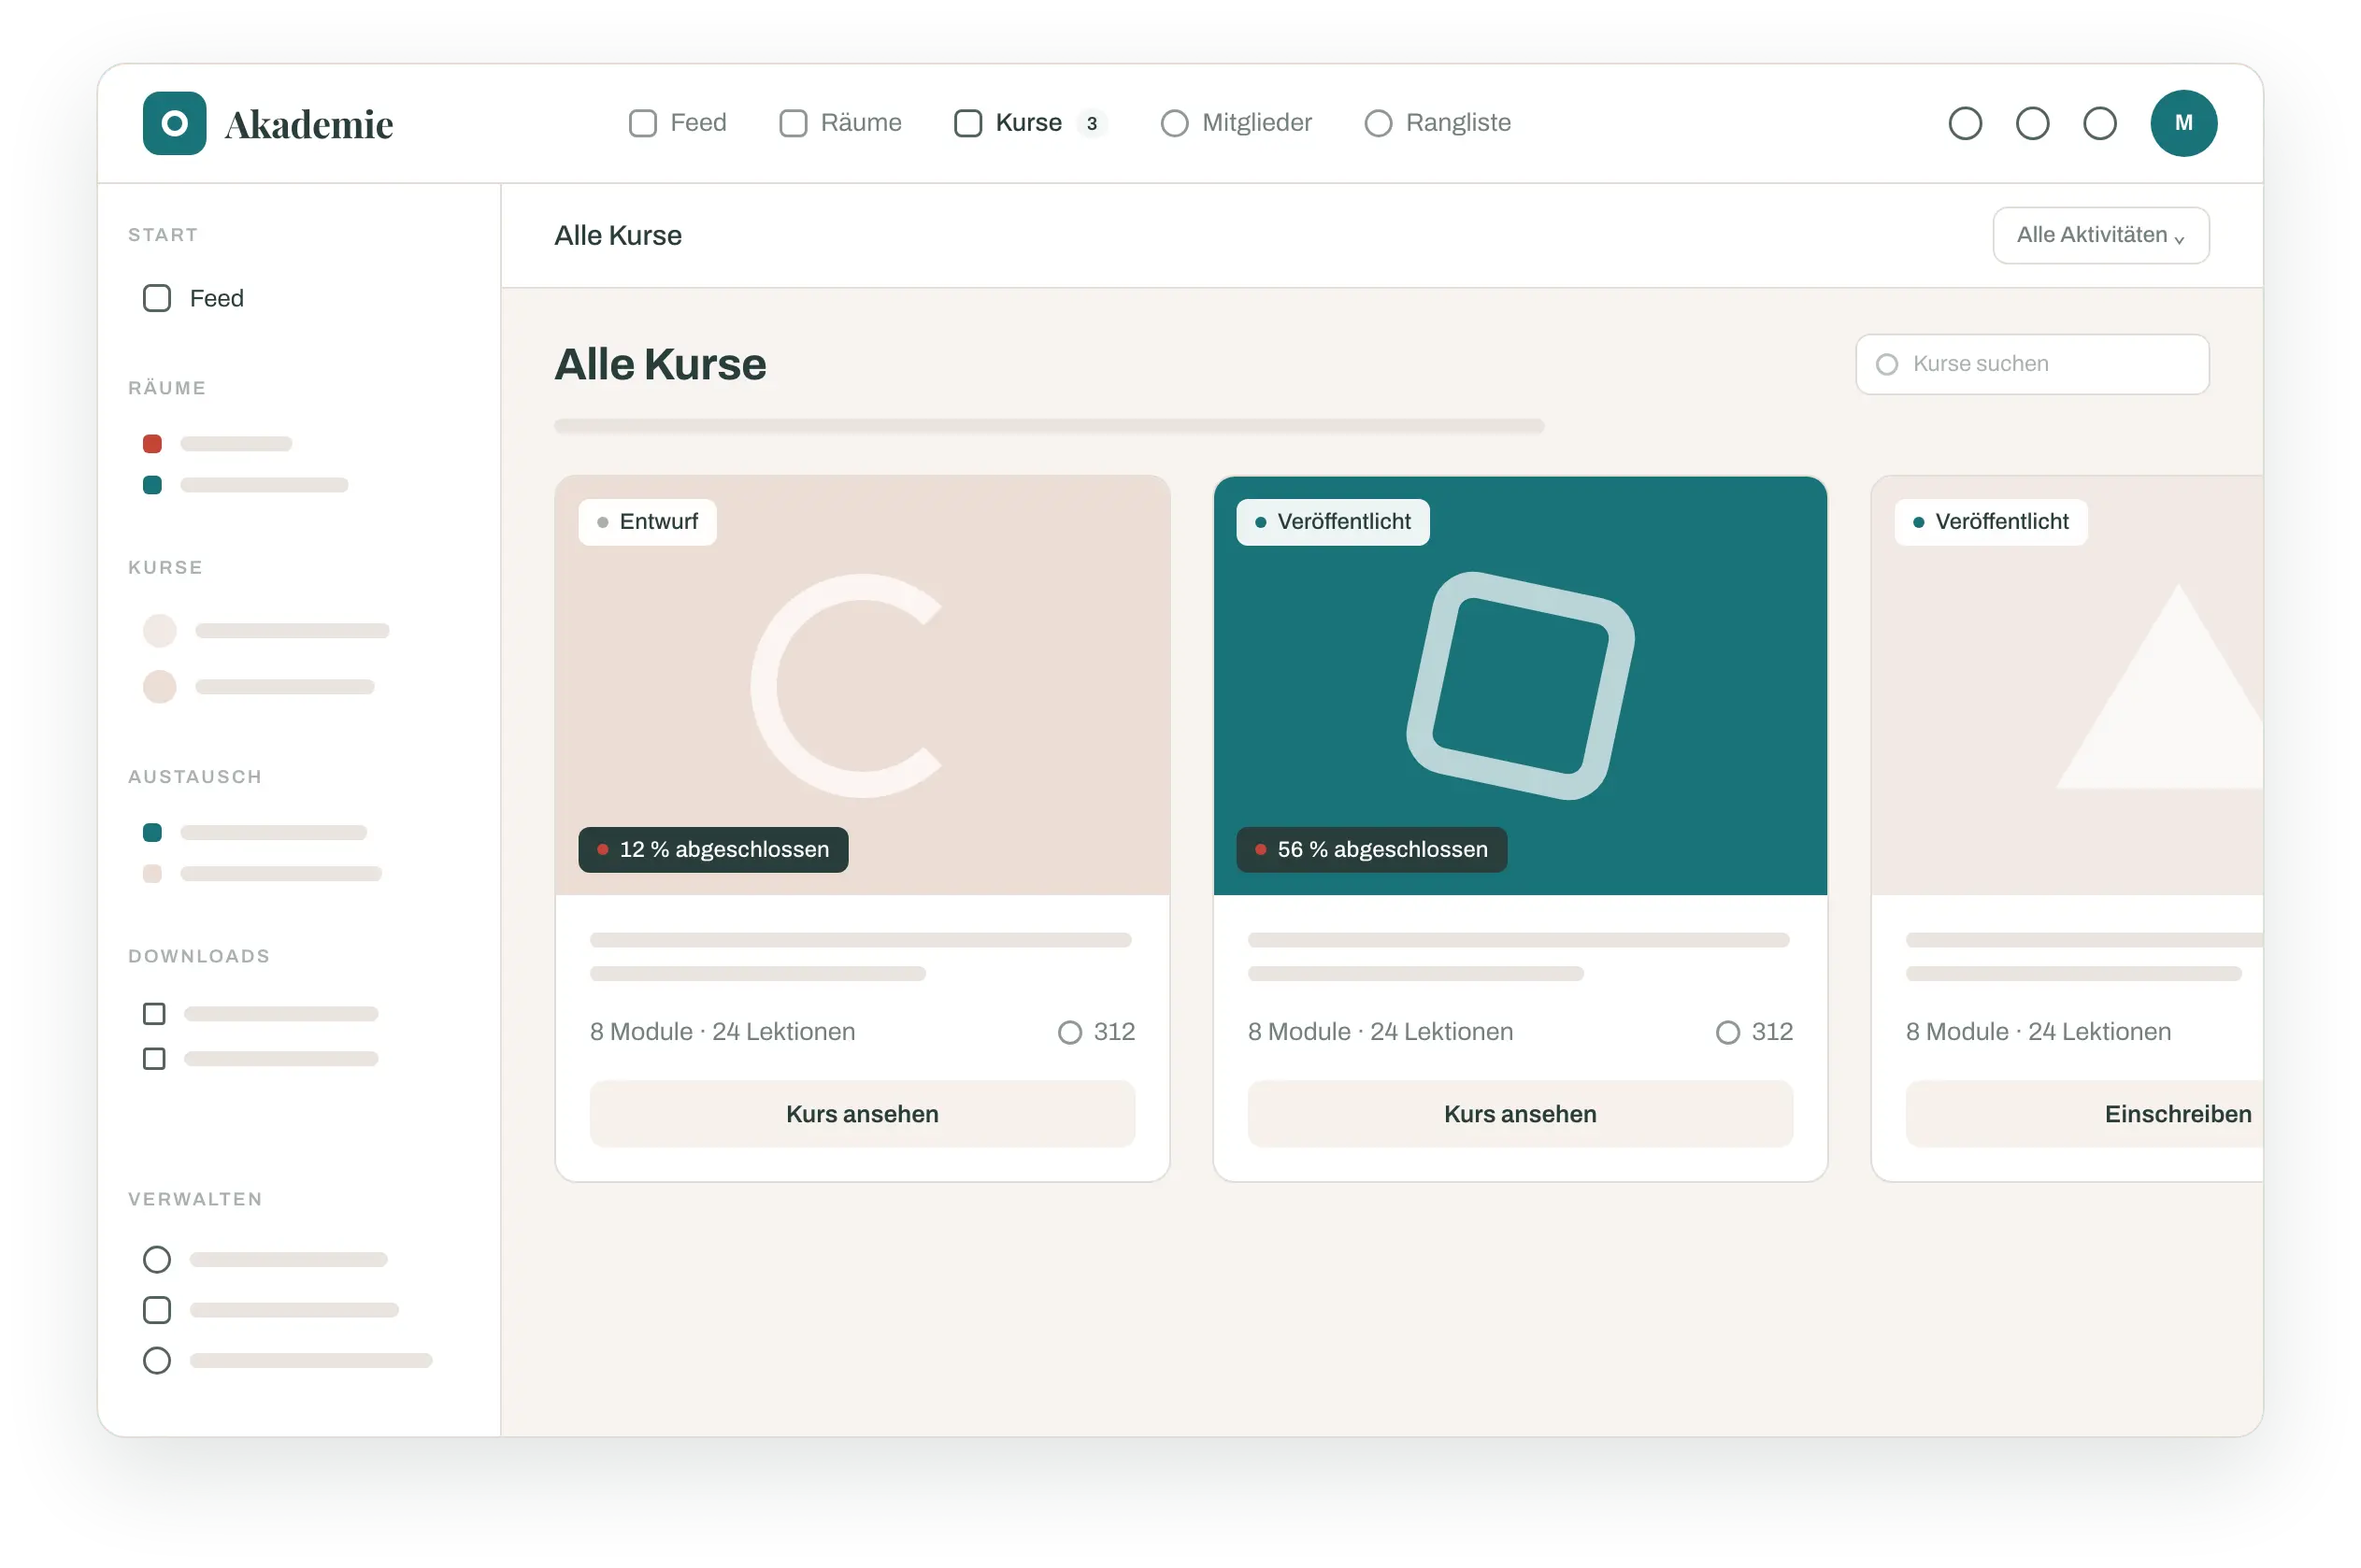Click the Alle Kurse breadcrumb title
Viewport: 2361px width, 1568px height.
(x=618, y=235)
